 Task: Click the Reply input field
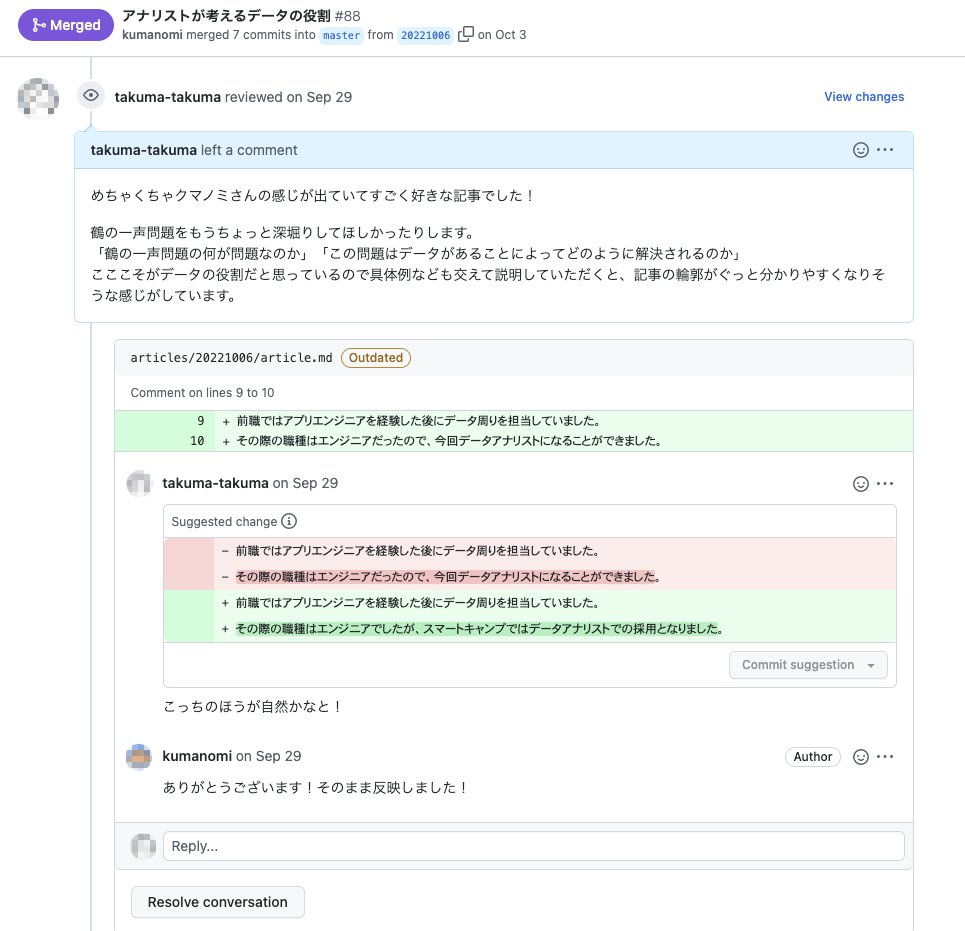[534, 846]
